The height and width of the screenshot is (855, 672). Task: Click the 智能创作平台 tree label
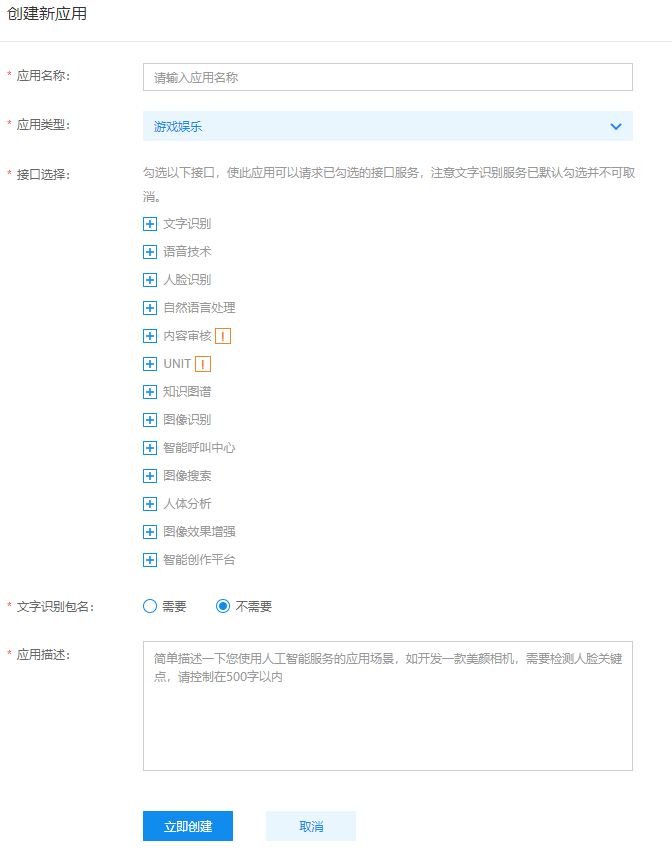pos(199,560)
